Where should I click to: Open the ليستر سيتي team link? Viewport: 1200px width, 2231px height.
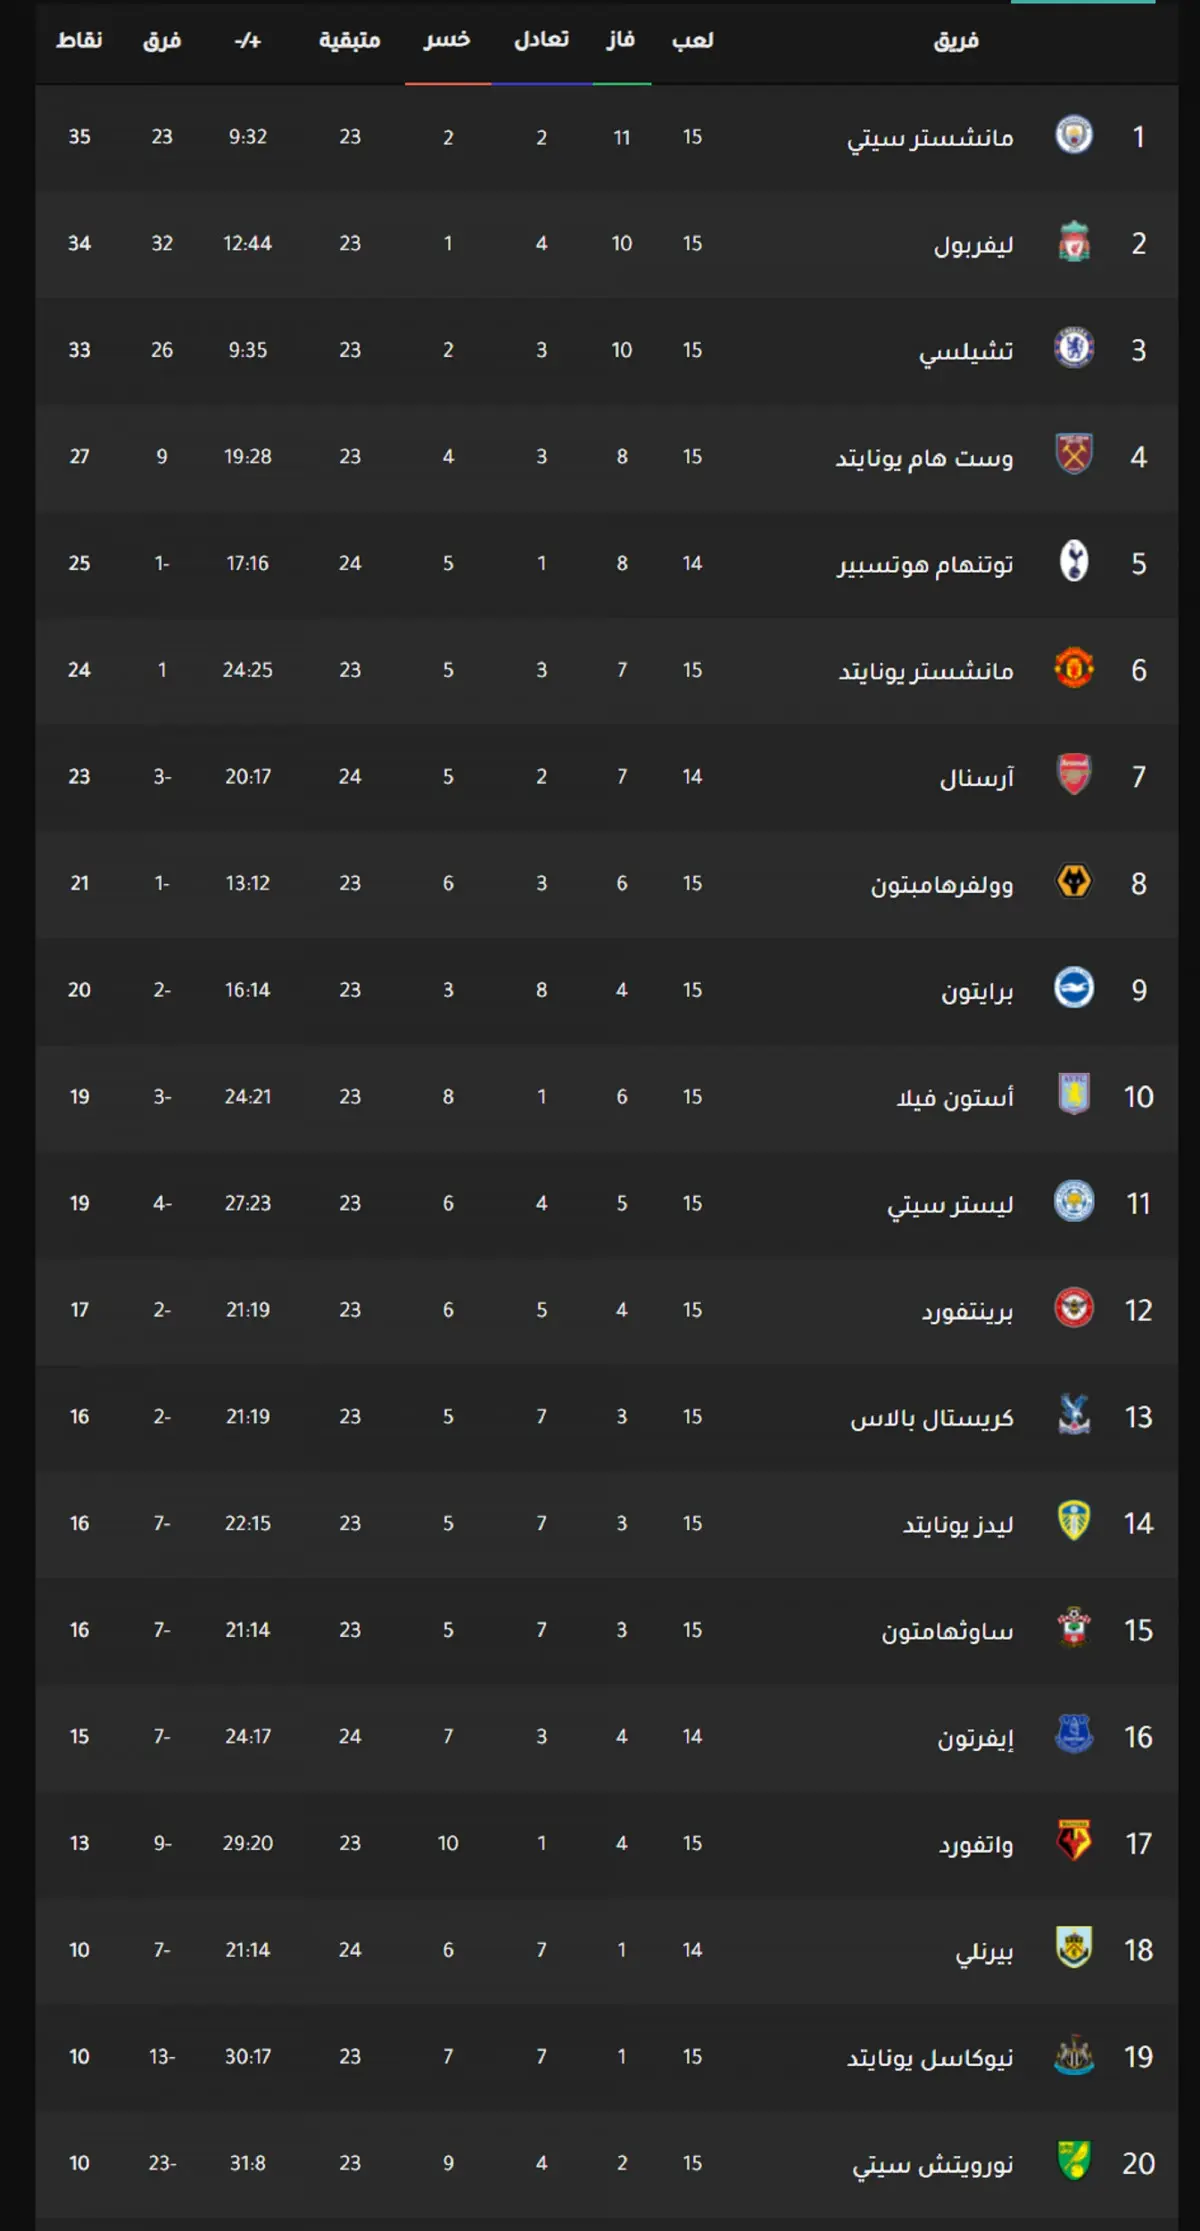tap(951, 1204)
